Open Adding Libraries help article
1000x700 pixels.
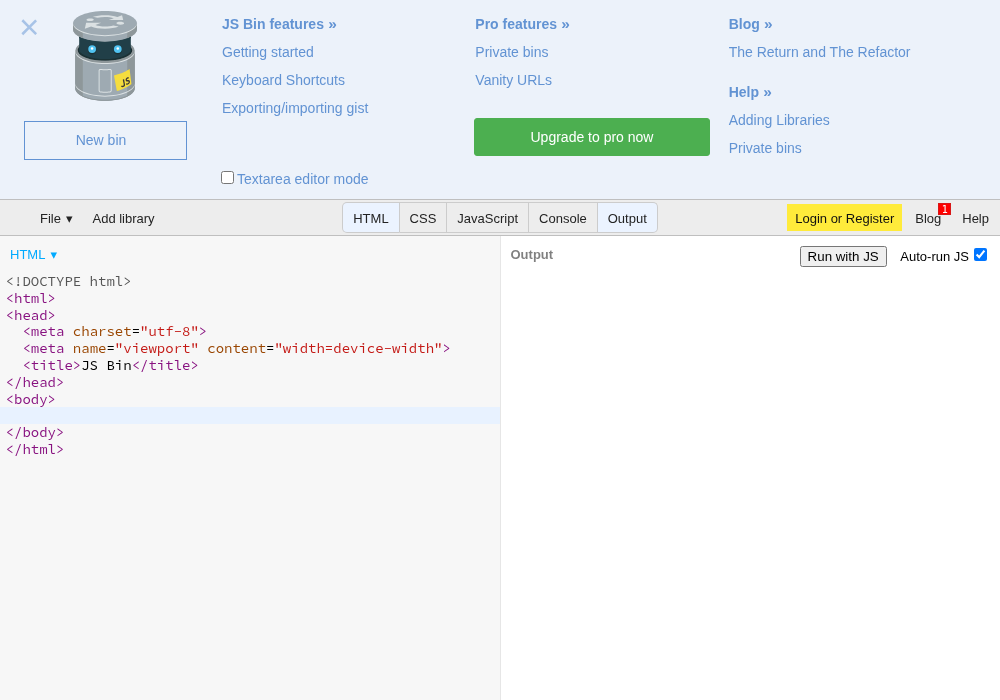779,120
